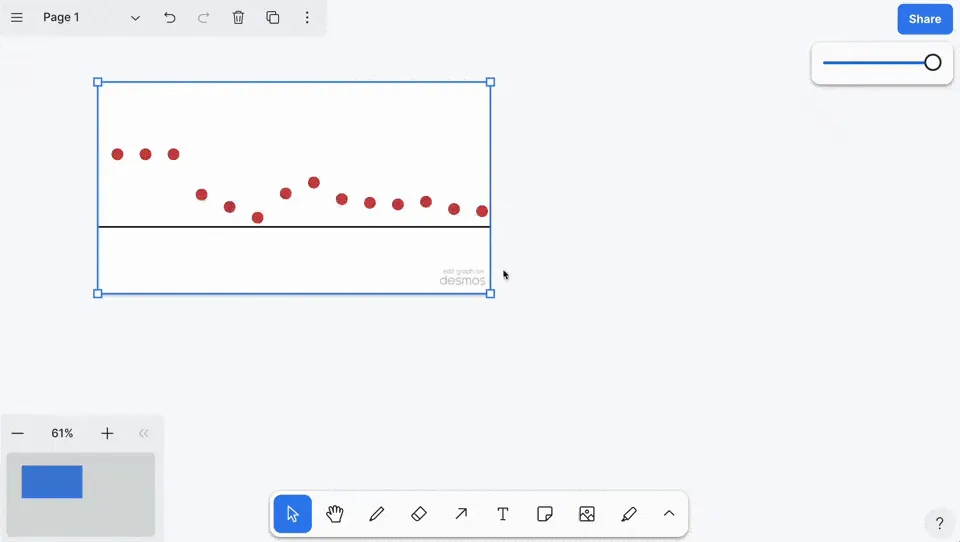The height and width of the screenshot is (542, 960).
Task: Collapse the minimap panel
Action: coord(143,434)
